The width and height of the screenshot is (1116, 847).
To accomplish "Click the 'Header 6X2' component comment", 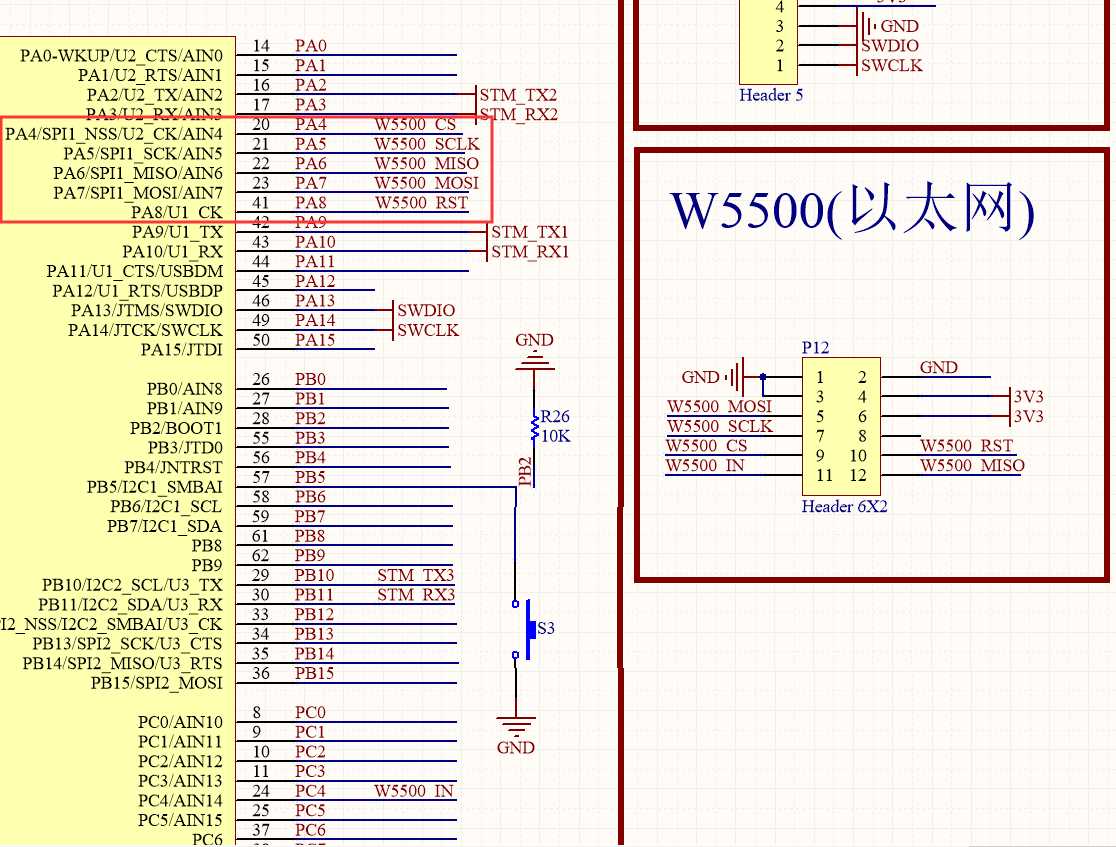I will [x=844, y=506].
